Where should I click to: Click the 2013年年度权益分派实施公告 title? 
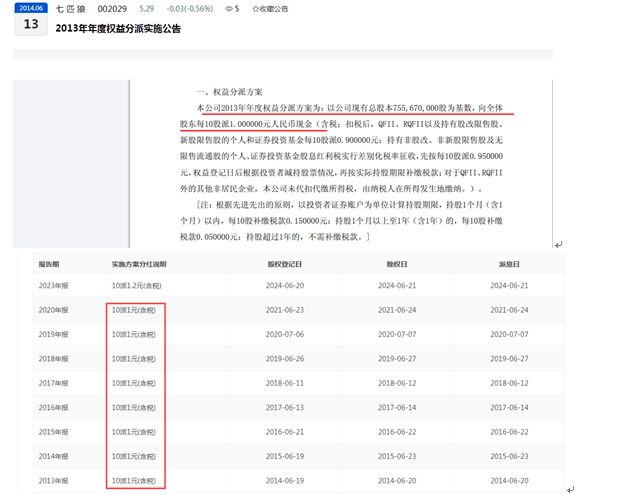point(118,28)
